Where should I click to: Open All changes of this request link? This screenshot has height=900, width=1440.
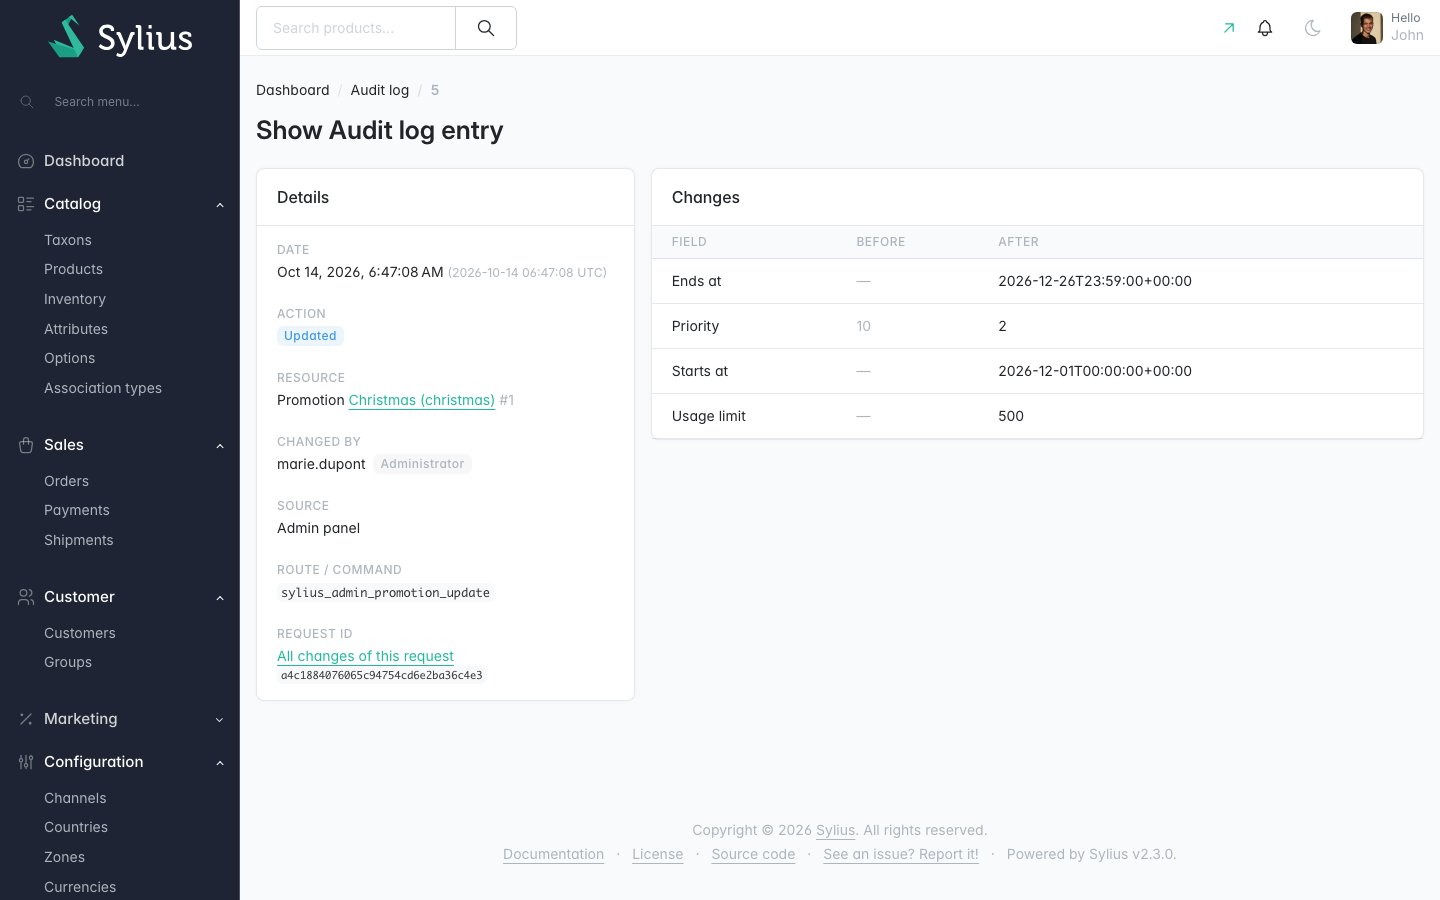point(365,656)
